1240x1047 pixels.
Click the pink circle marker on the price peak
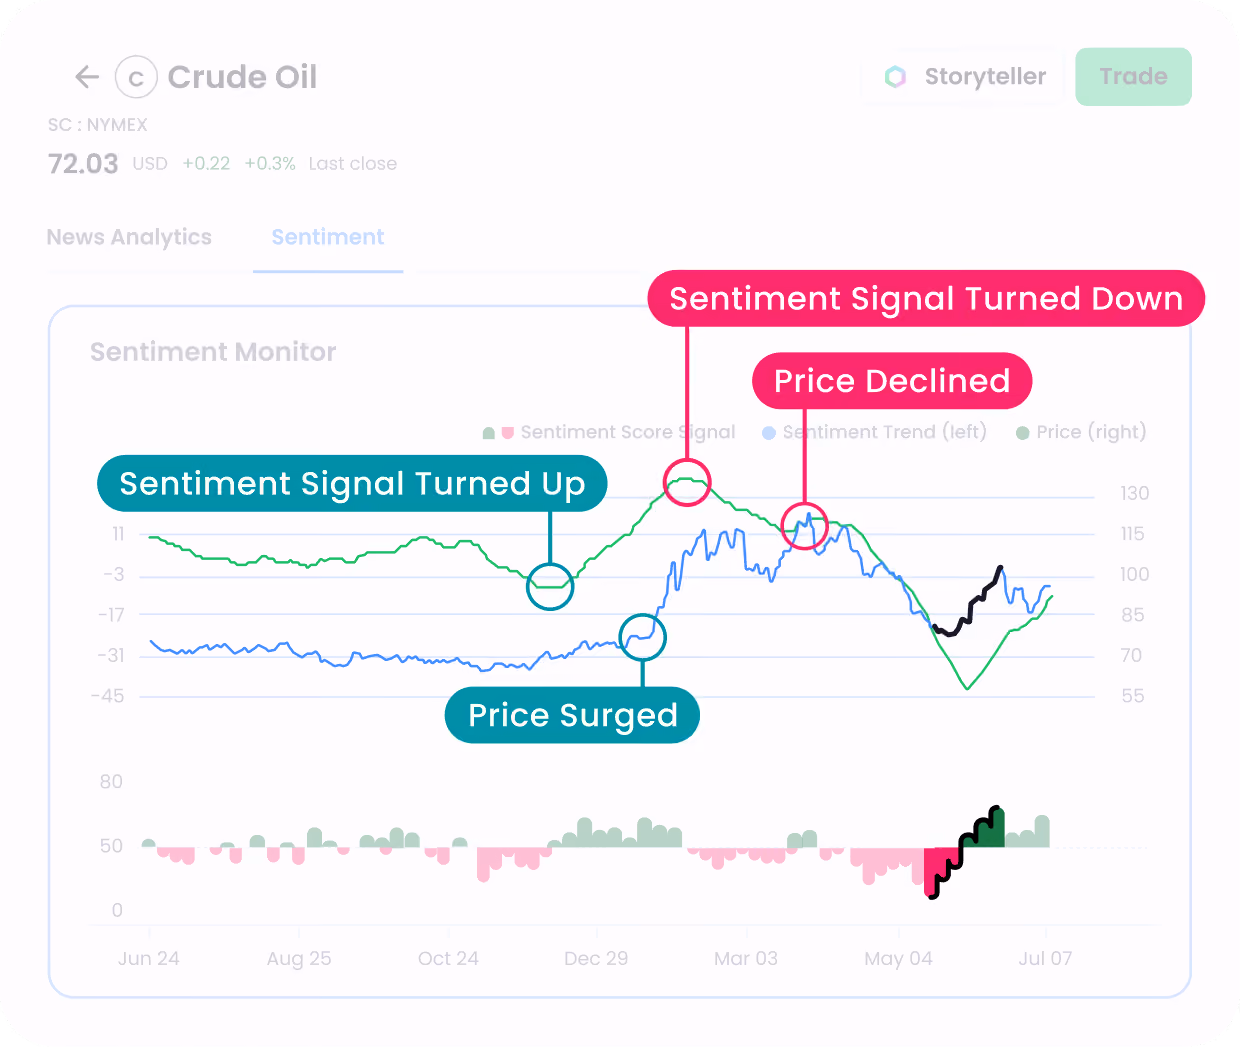click(804, 526)
